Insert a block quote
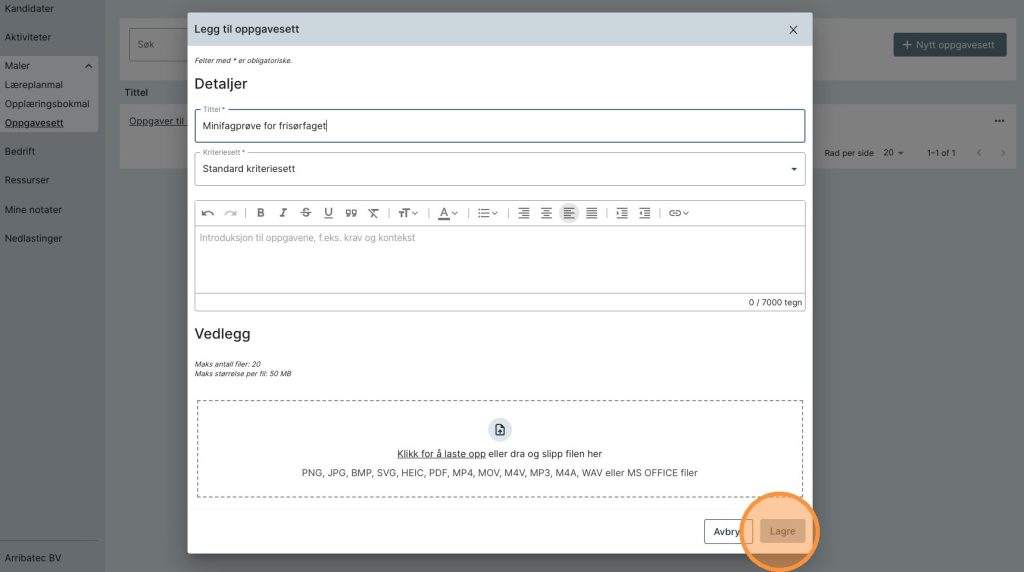 pyautogui.click(x=351, y=213)
